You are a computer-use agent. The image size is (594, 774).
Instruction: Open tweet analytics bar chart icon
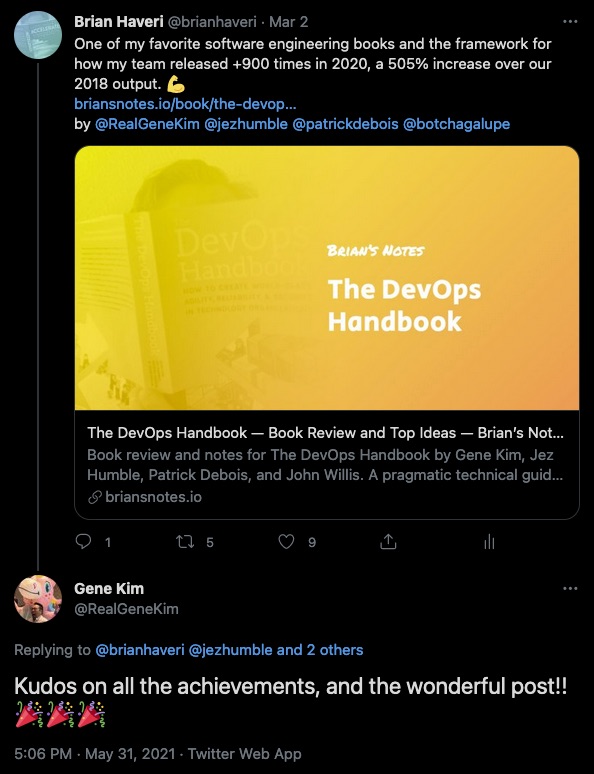pyautogui.click(x=489, y=542)
